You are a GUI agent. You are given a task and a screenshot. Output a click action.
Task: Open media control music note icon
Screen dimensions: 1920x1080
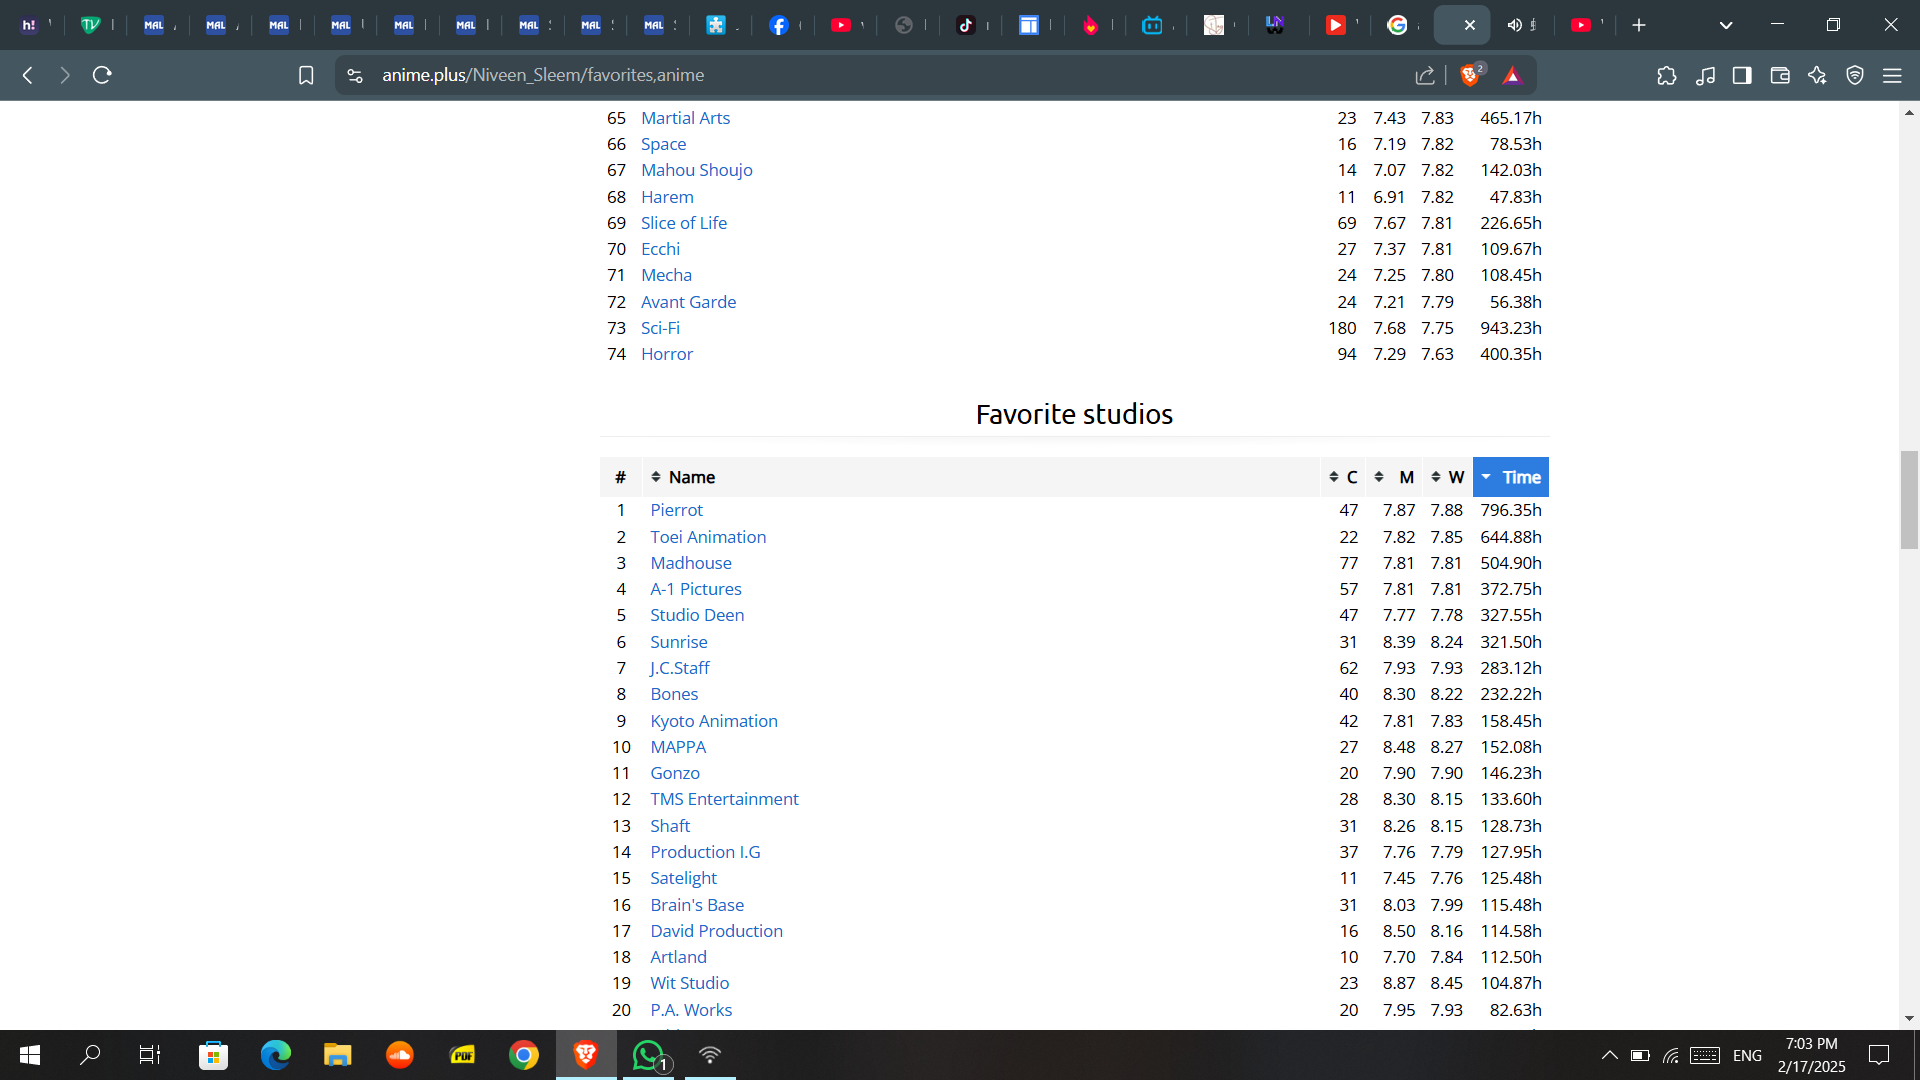click(1705, 75)
